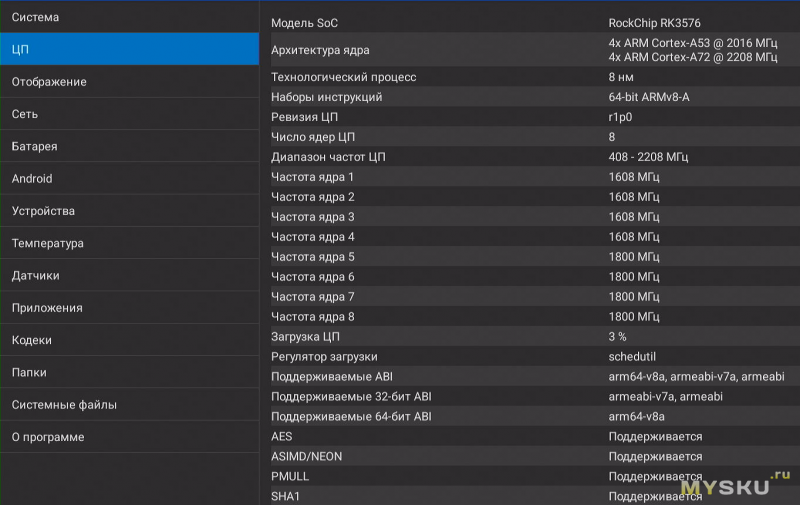This screenshot has width=800, height=505.
Task: Select the Регулятор загрузки schedutil row
Action: tap(530, 357)
